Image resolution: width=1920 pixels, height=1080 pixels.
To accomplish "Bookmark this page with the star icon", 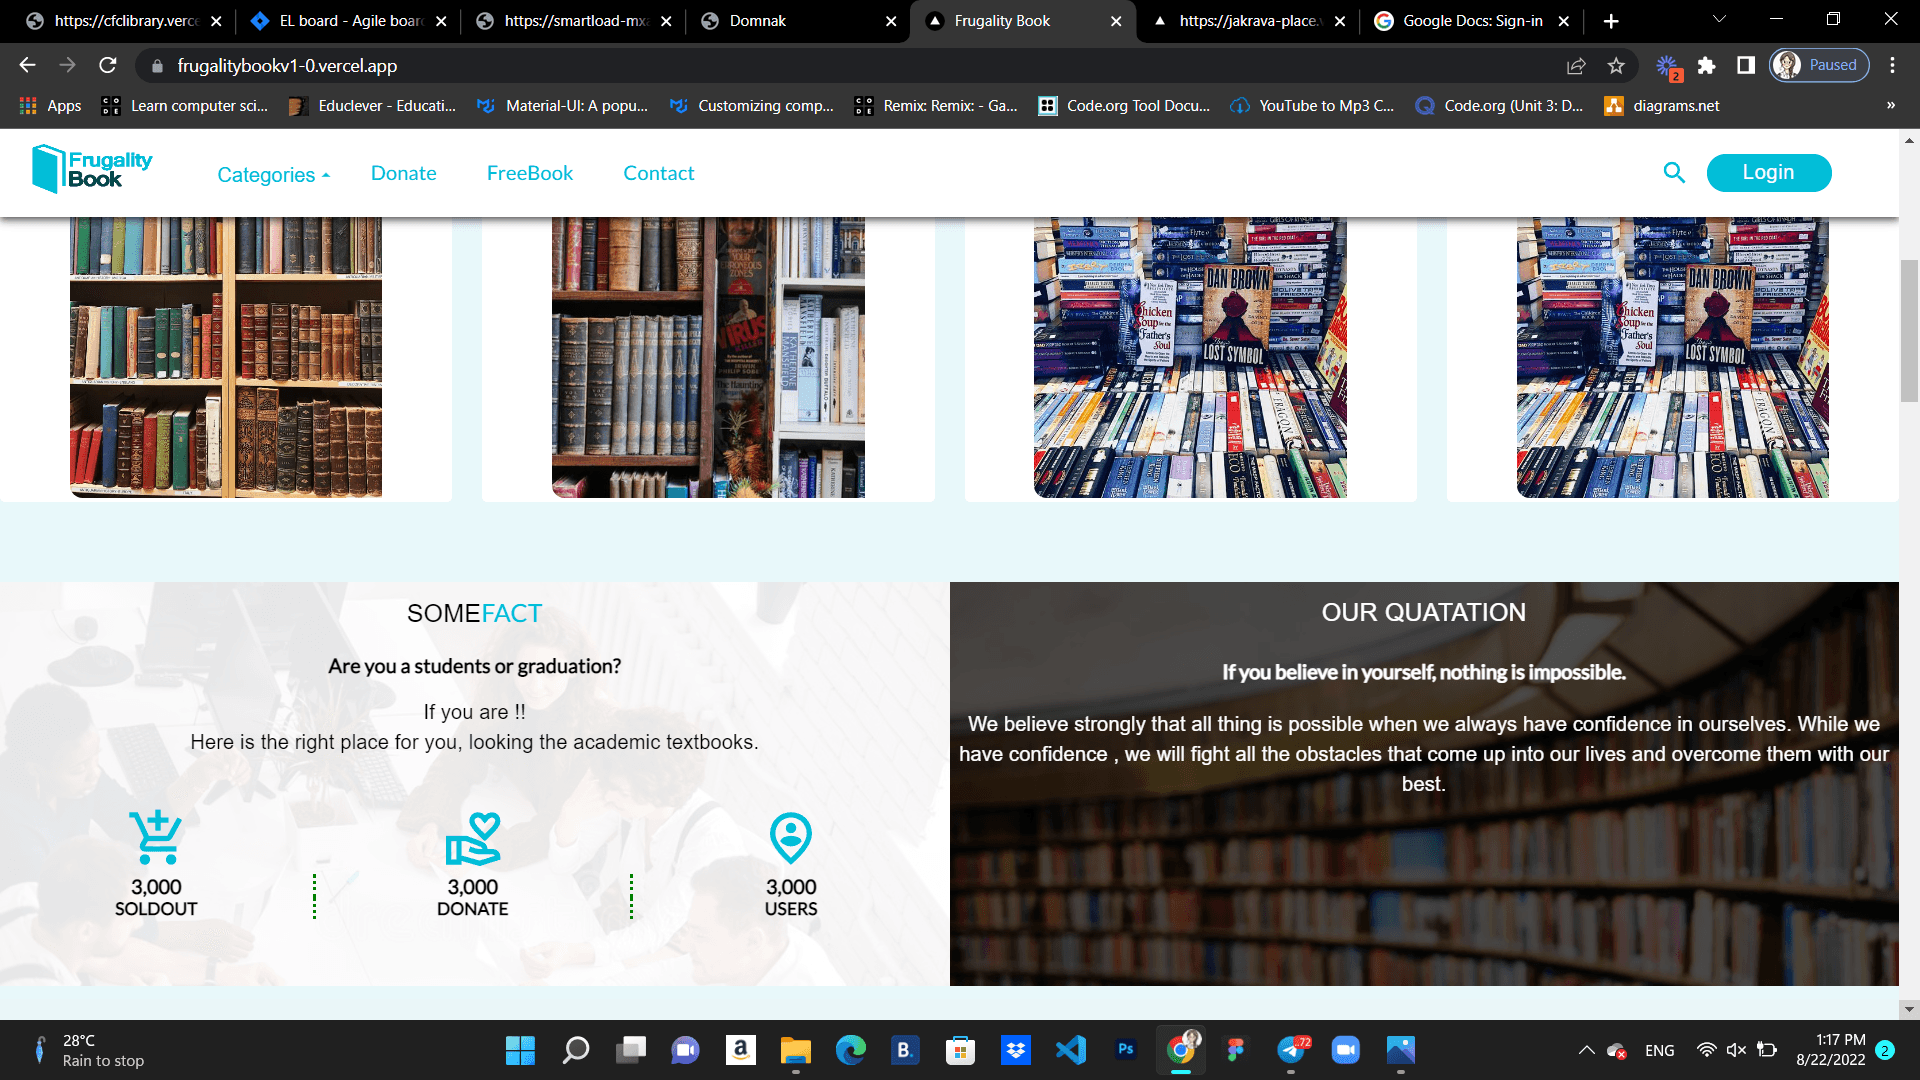I will (1616, 66).
